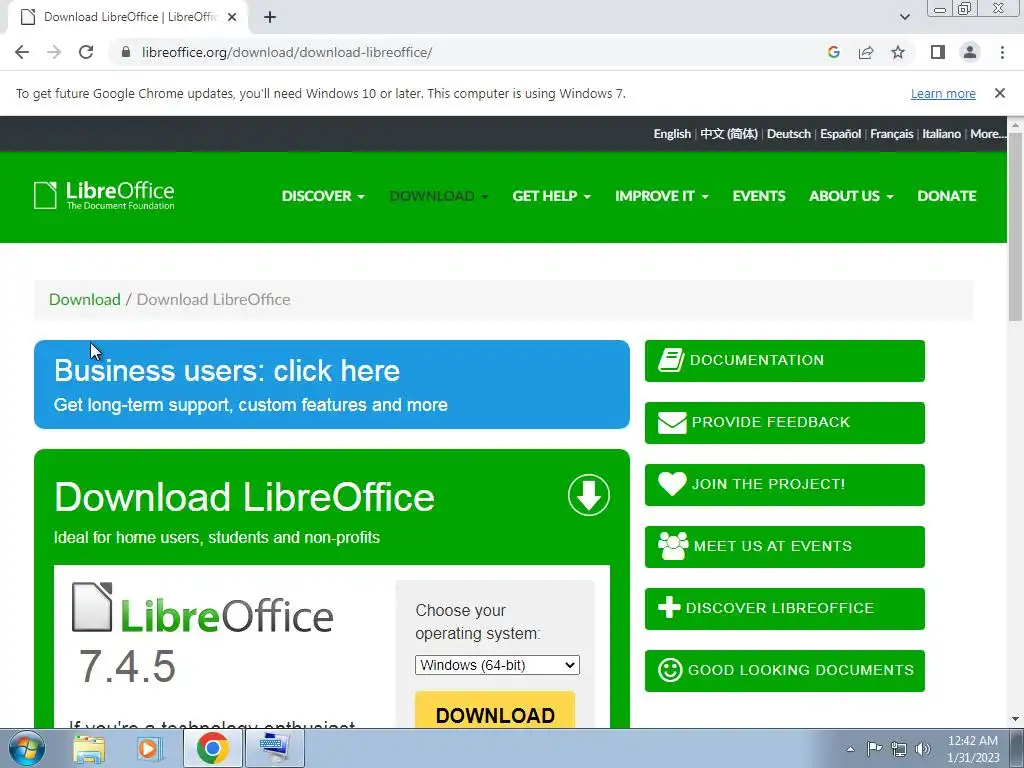Viewport: 1024px width, 768px height.
Task: Open Windows Explorer from taskbar
Action: 89,748
